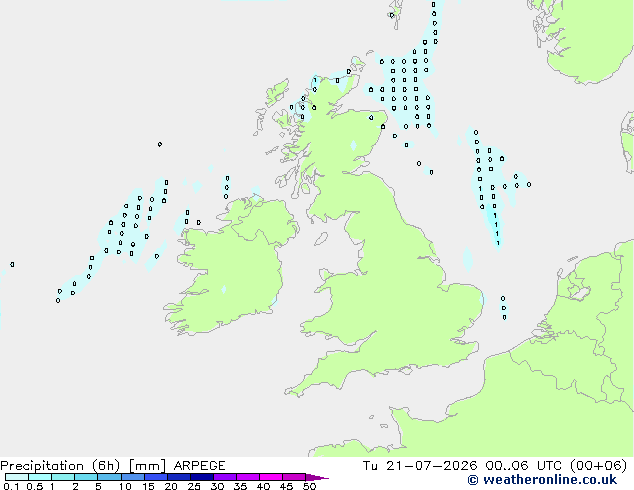Select the 10–15 mm legend color swatch
The image size is (634, 490).
(x=132, y=477)
